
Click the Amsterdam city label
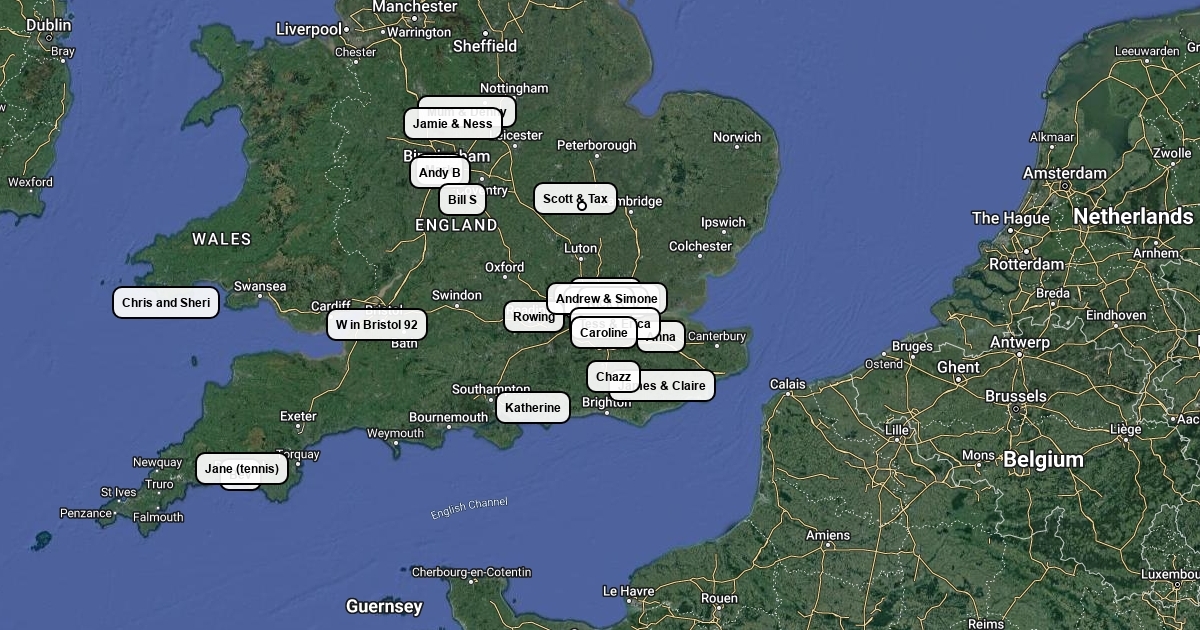point(1065,173)
